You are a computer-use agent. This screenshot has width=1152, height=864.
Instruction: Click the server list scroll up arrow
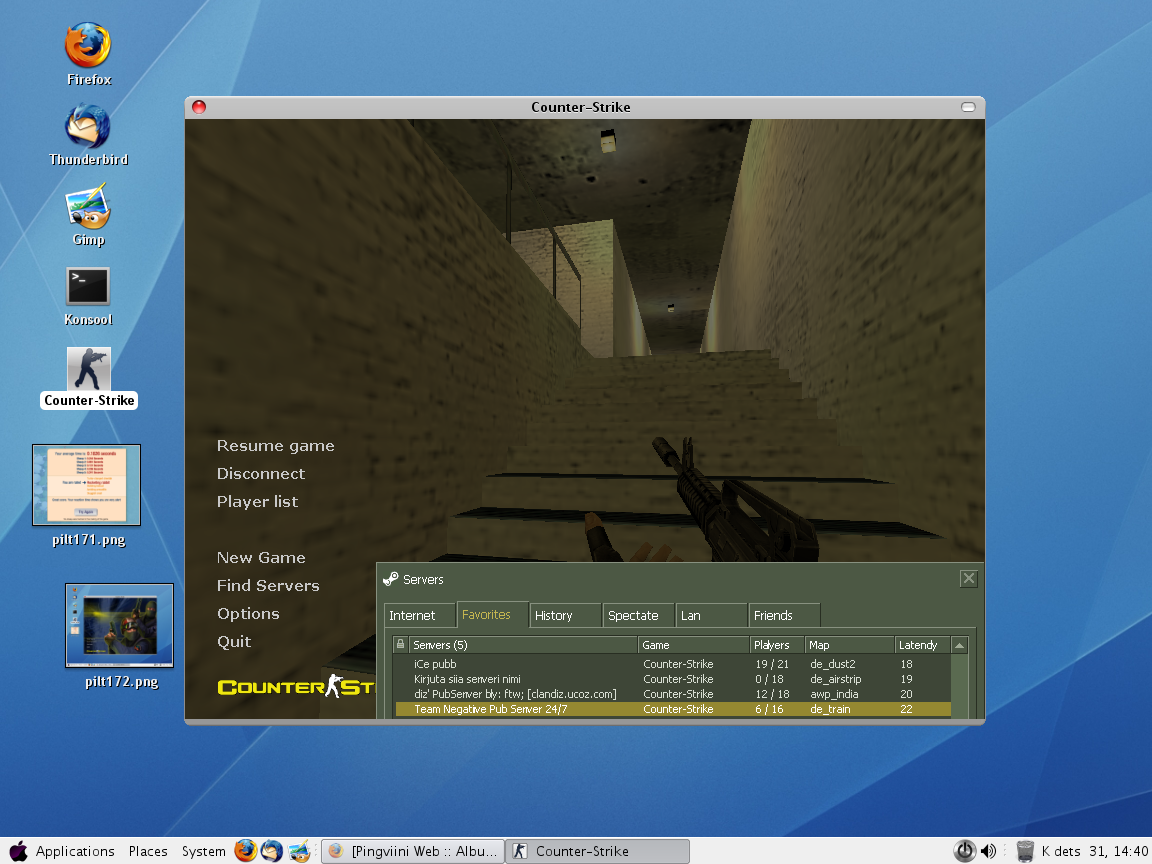pyautogui.click(x=960, y=644)
